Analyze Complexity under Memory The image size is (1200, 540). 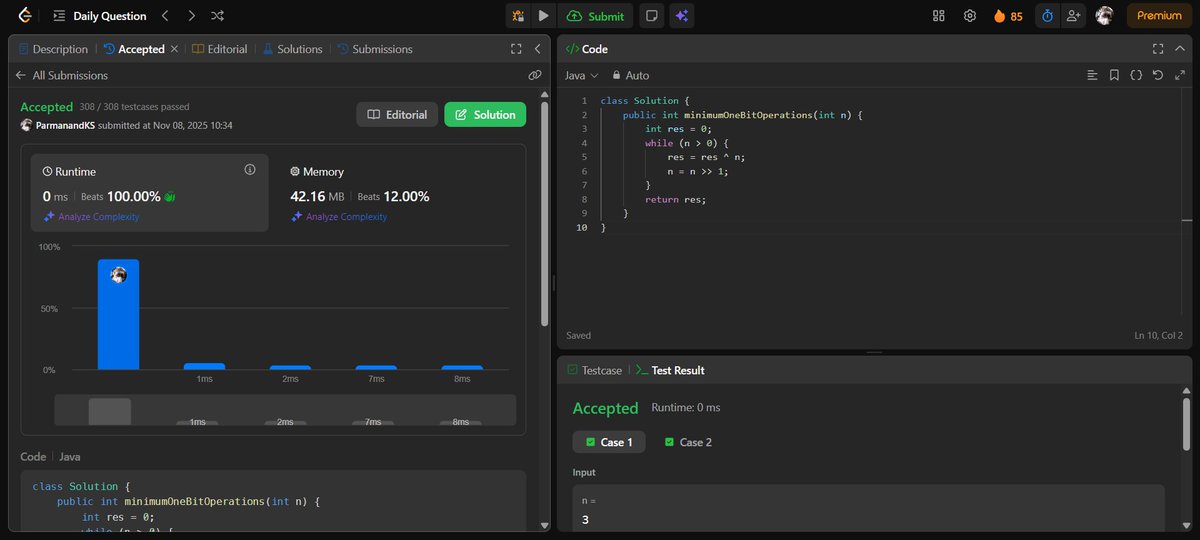[338, 217]
